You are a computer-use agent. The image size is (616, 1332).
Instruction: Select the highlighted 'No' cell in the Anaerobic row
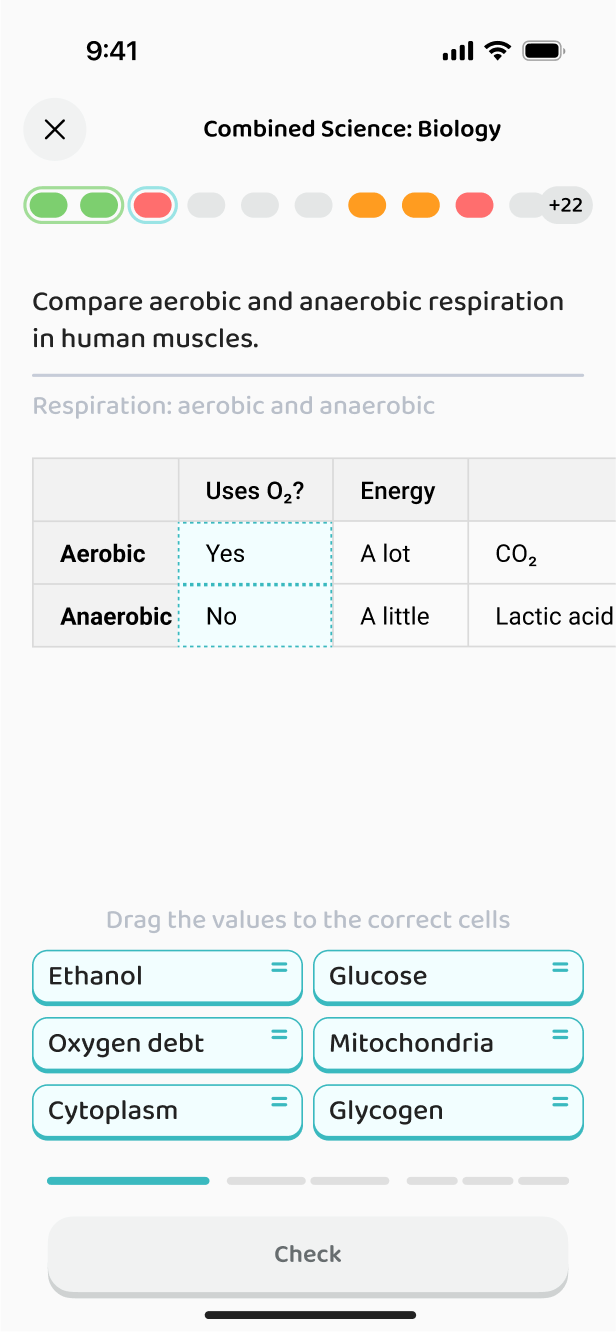(255, 616)
